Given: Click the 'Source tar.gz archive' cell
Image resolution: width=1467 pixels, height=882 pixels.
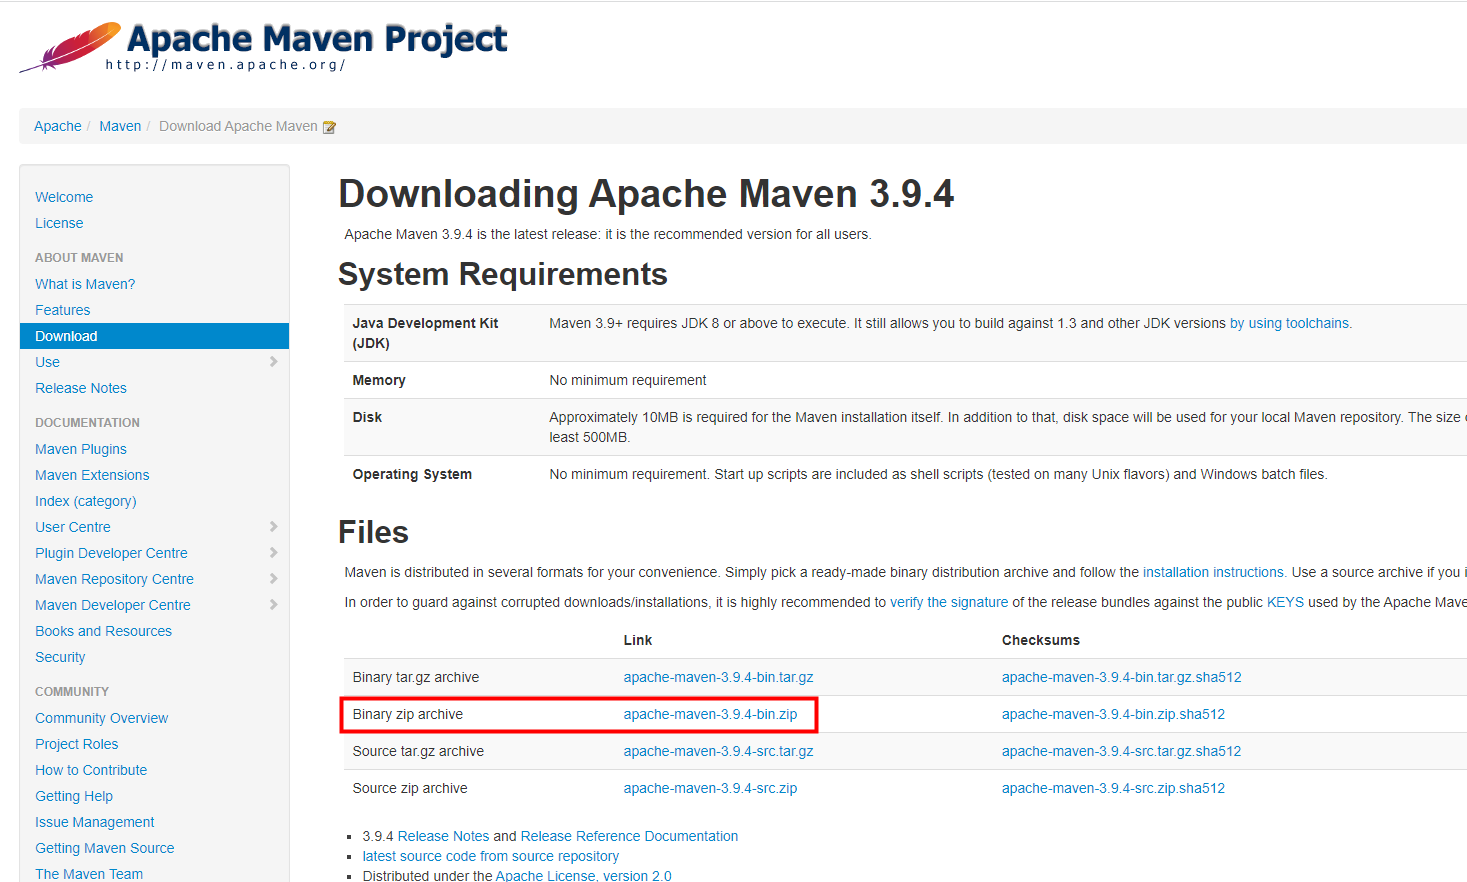Looking at the screenshot, I should tap(418, 751).
